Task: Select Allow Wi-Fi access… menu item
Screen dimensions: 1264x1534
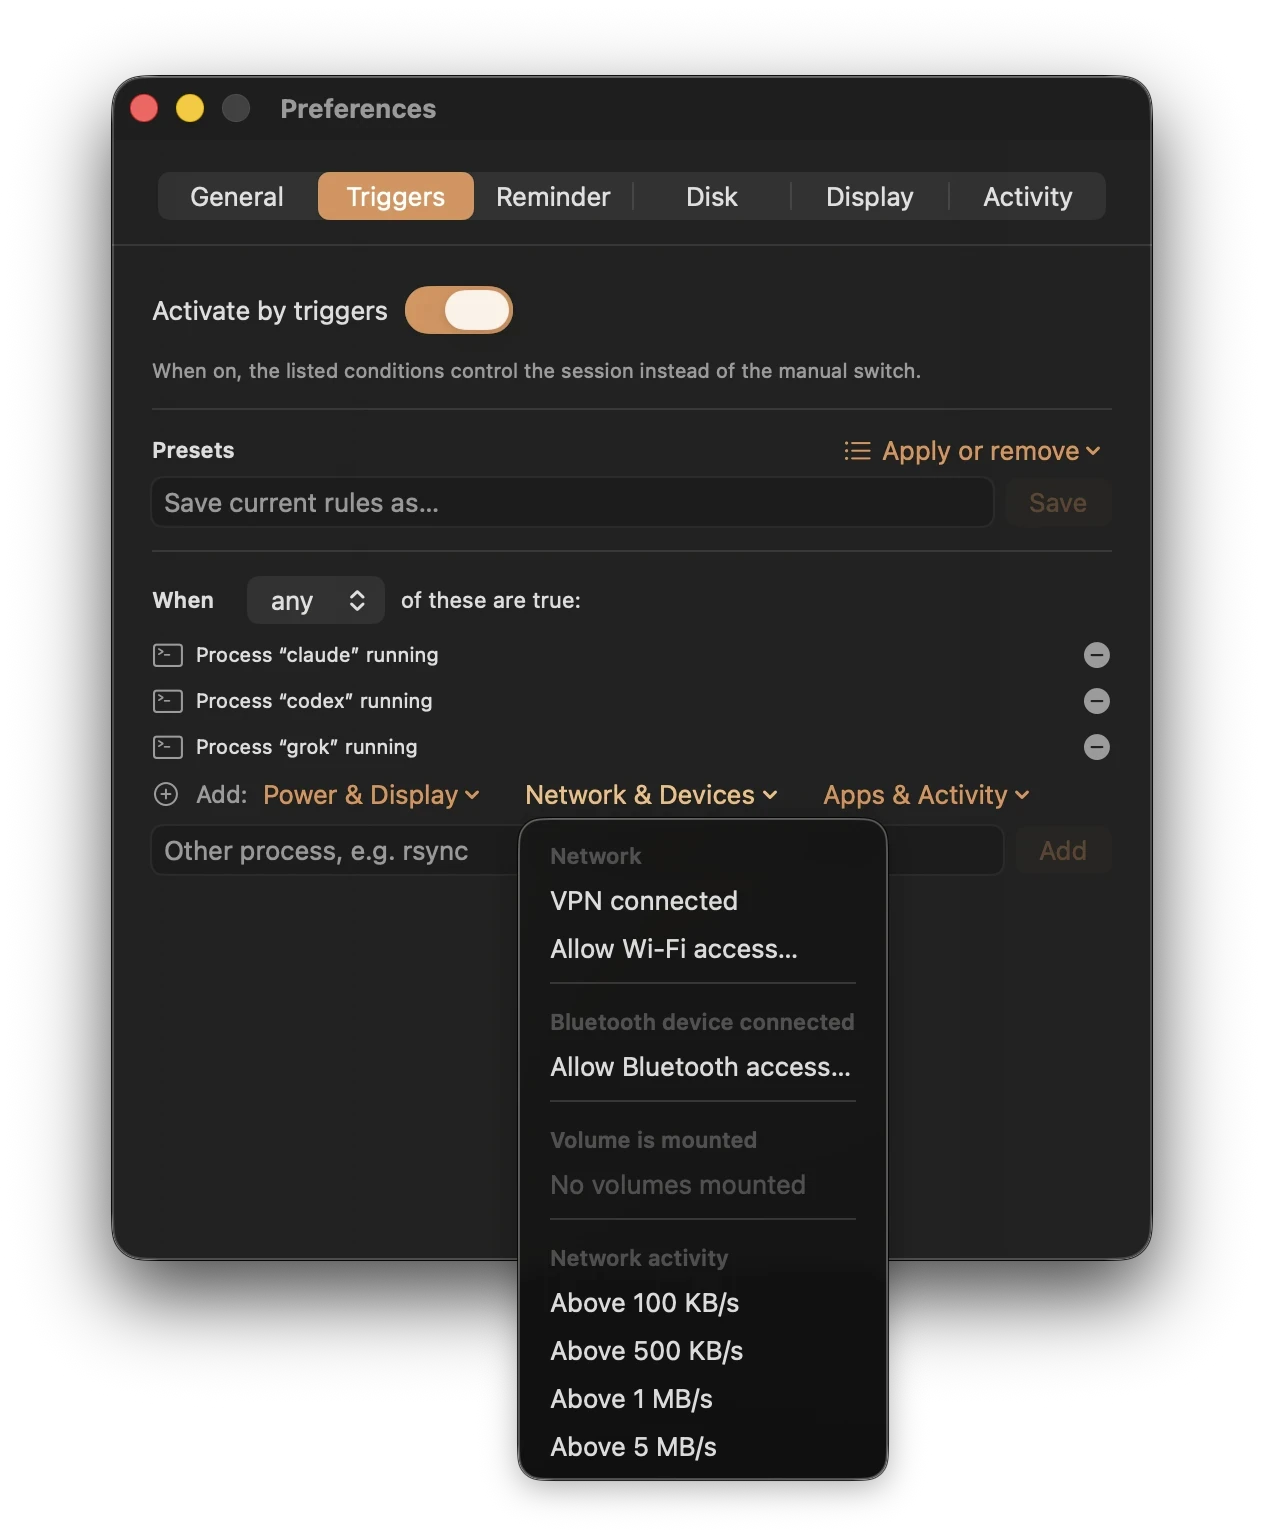Action: tap(703, 949)
